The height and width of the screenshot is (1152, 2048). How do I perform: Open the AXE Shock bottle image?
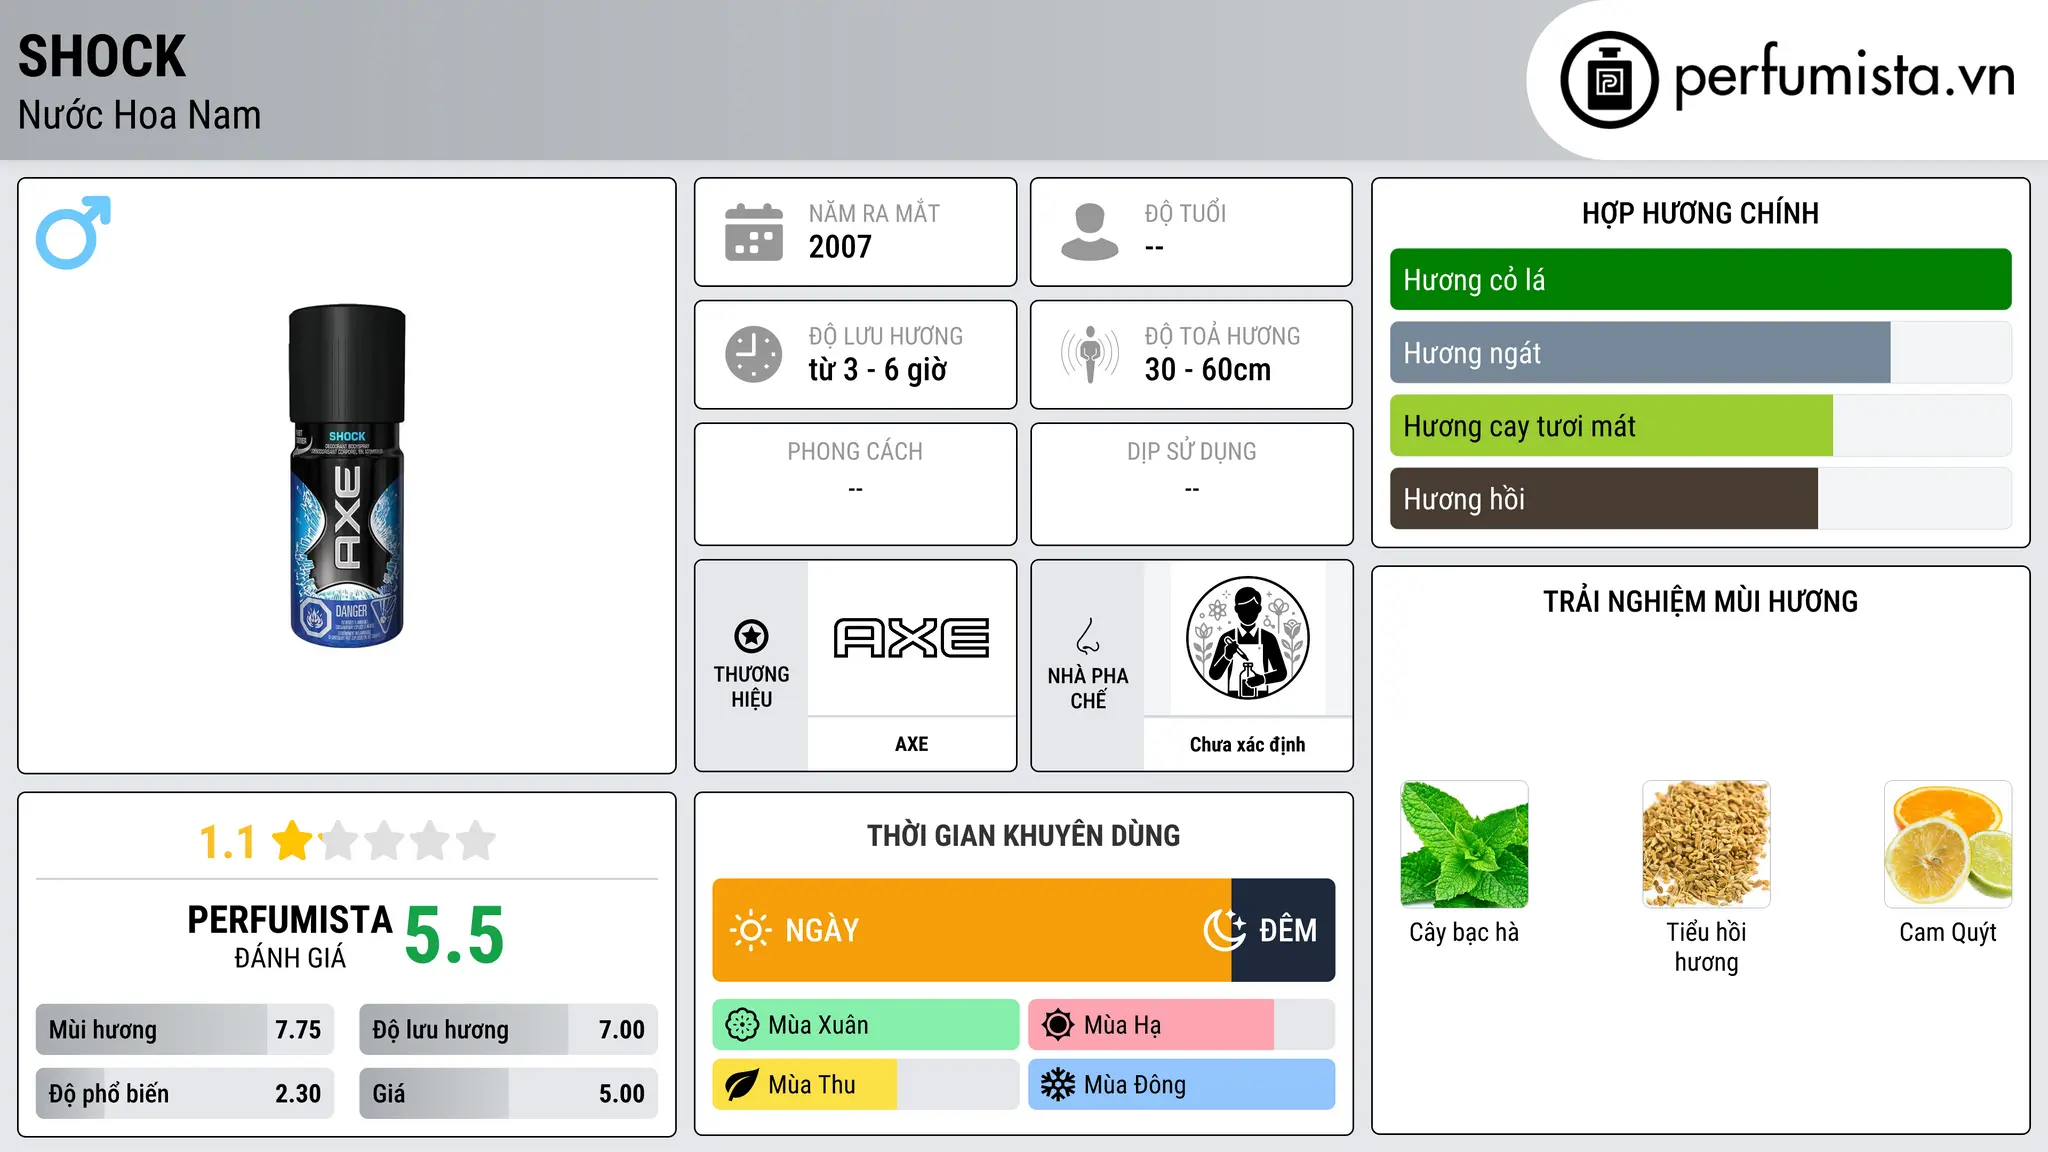pos(347,476)
